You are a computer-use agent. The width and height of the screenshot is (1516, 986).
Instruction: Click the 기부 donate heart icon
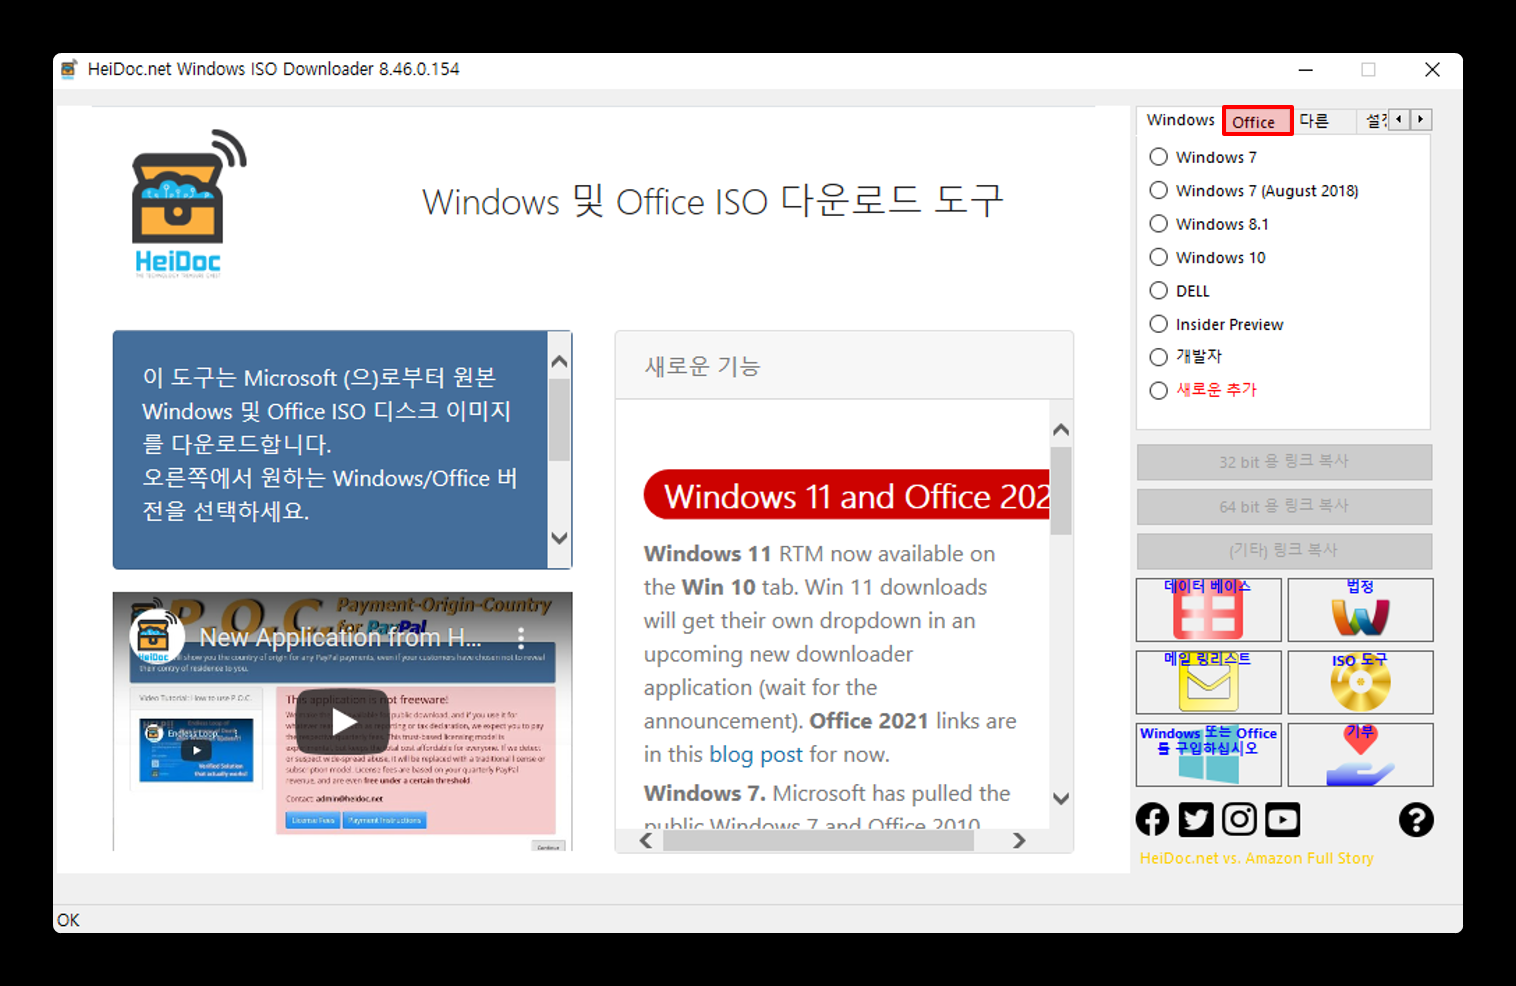pyautogui.click(x=1360, y=755)
